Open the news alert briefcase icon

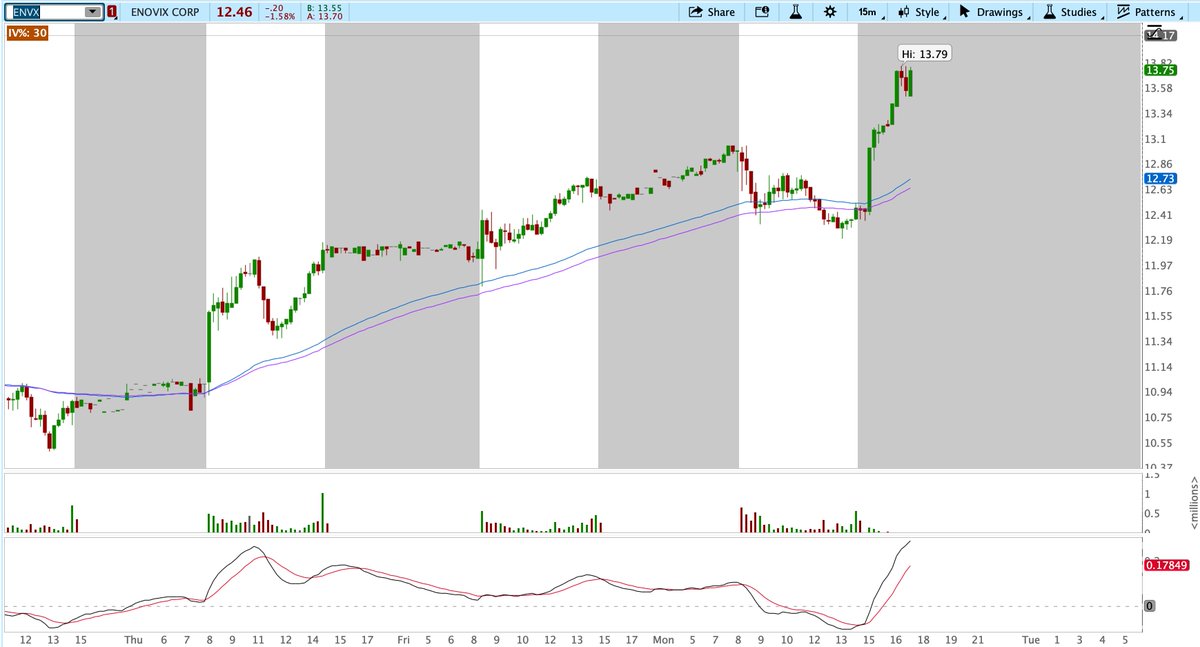point(763,12)
